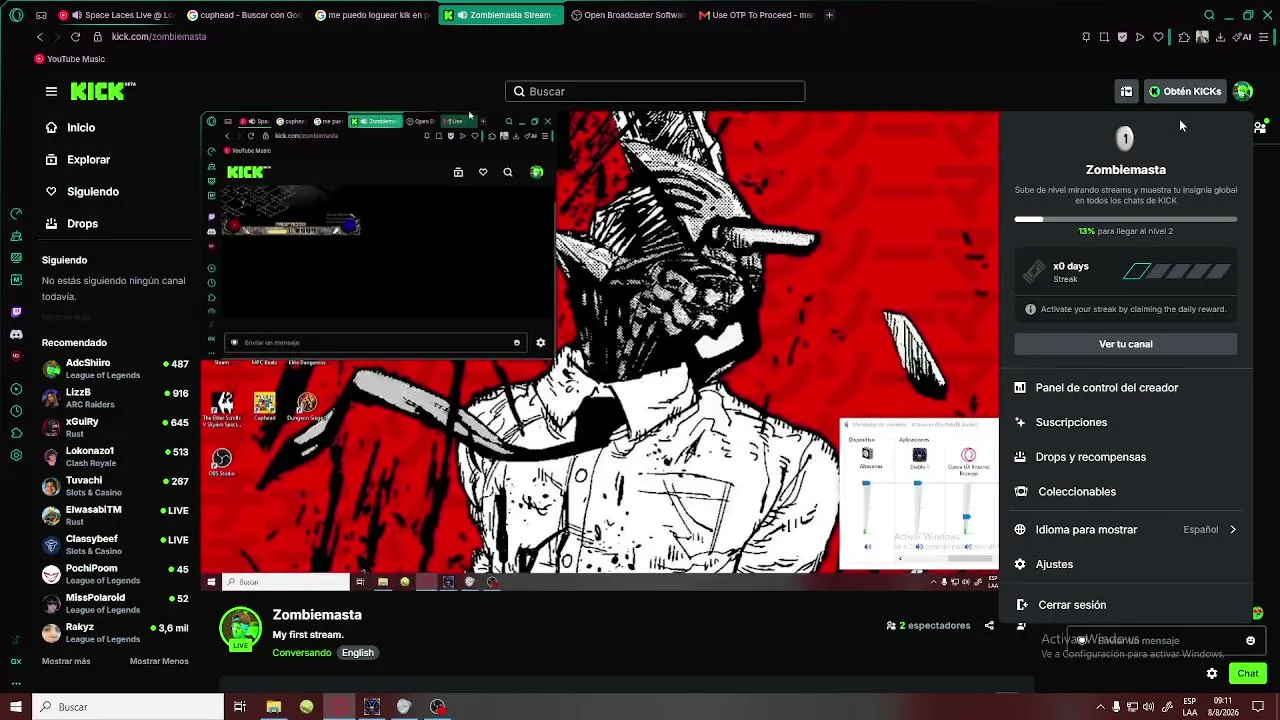Screen dimensions: 1280x720
Task: Switch to Space Laces Live tab
Action: pyautogui.click(x=119, y=15)
